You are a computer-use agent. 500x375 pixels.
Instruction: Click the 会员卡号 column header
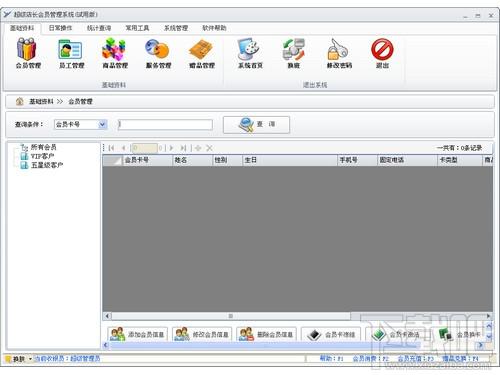(148, 160)
